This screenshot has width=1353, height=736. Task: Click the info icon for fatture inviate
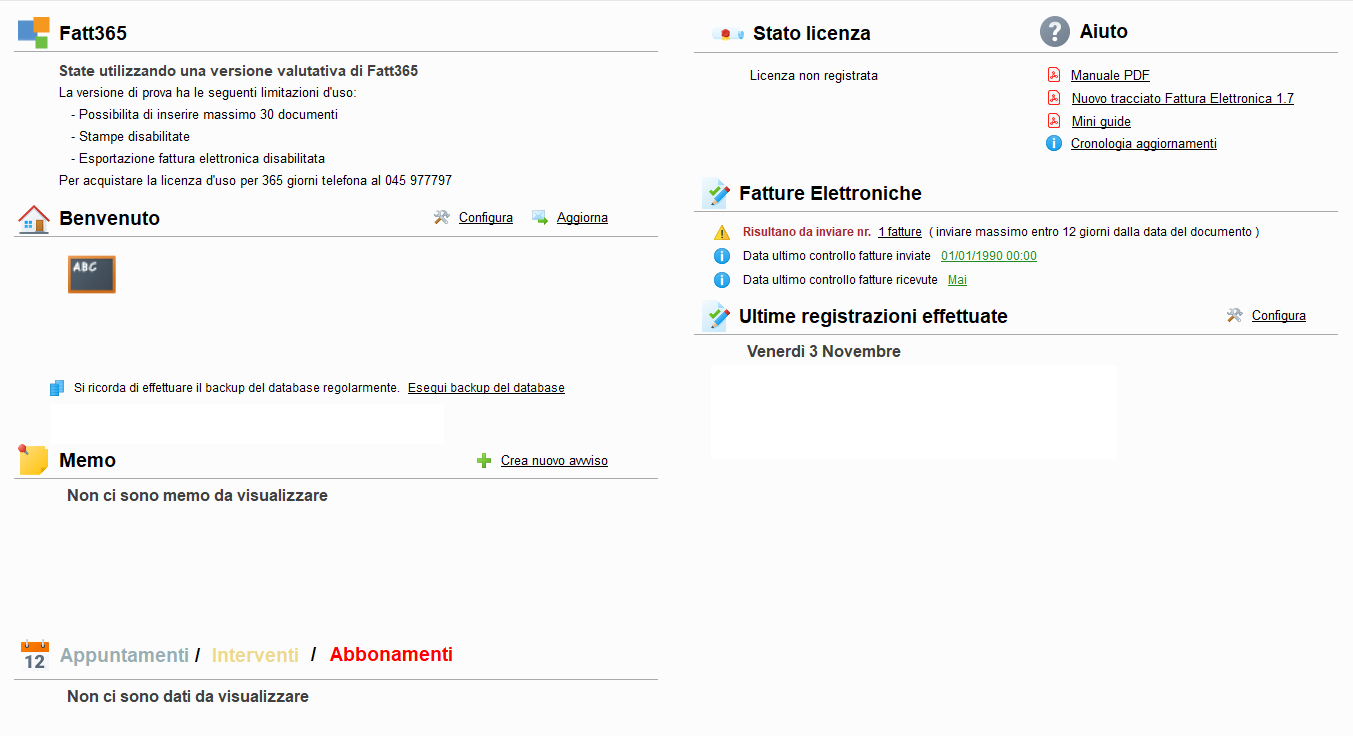(722, 256)
